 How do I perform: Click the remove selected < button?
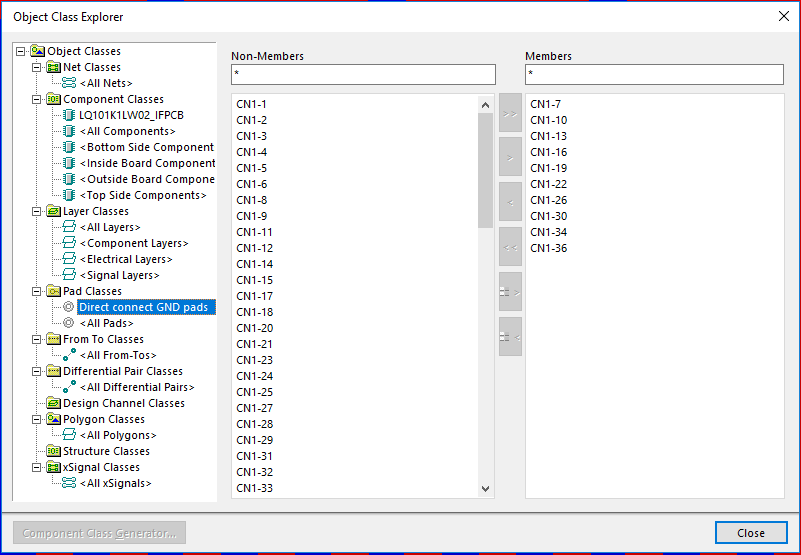510,202
